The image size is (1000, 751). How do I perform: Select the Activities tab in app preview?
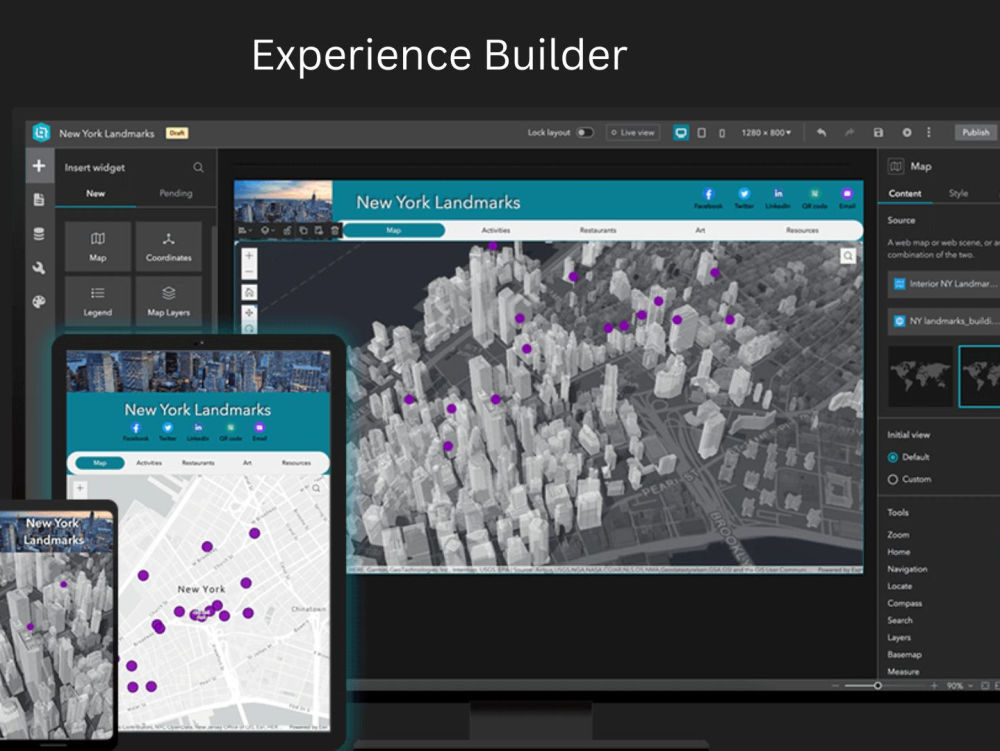tap(496, 230)
